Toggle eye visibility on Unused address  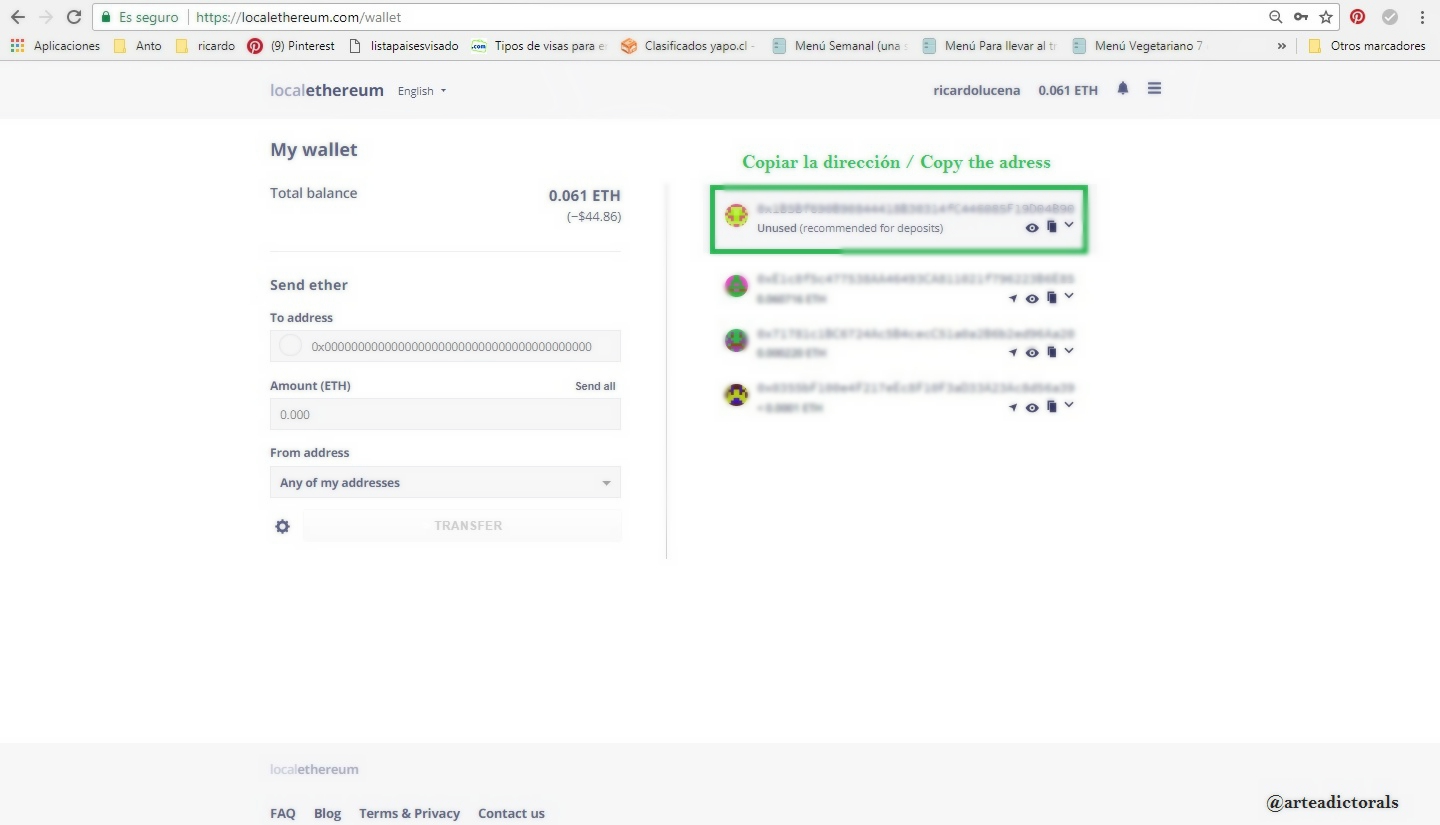[x=1032, y=228]
